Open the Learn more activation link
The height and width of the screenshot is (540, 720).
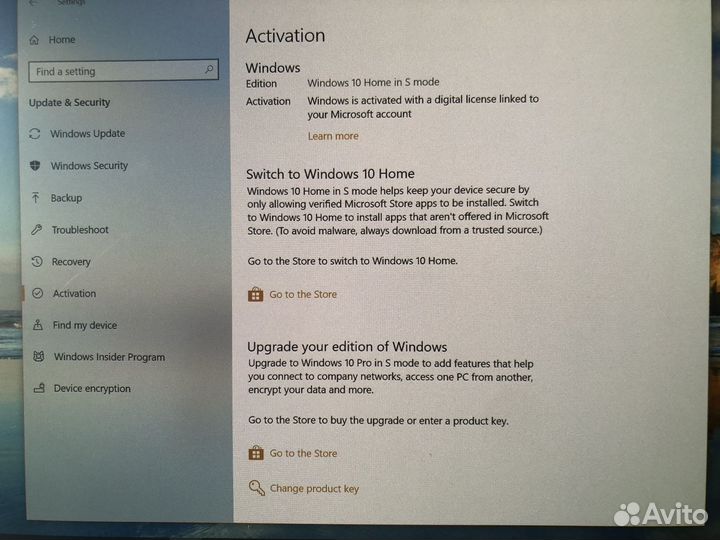(x=332, y=136)
